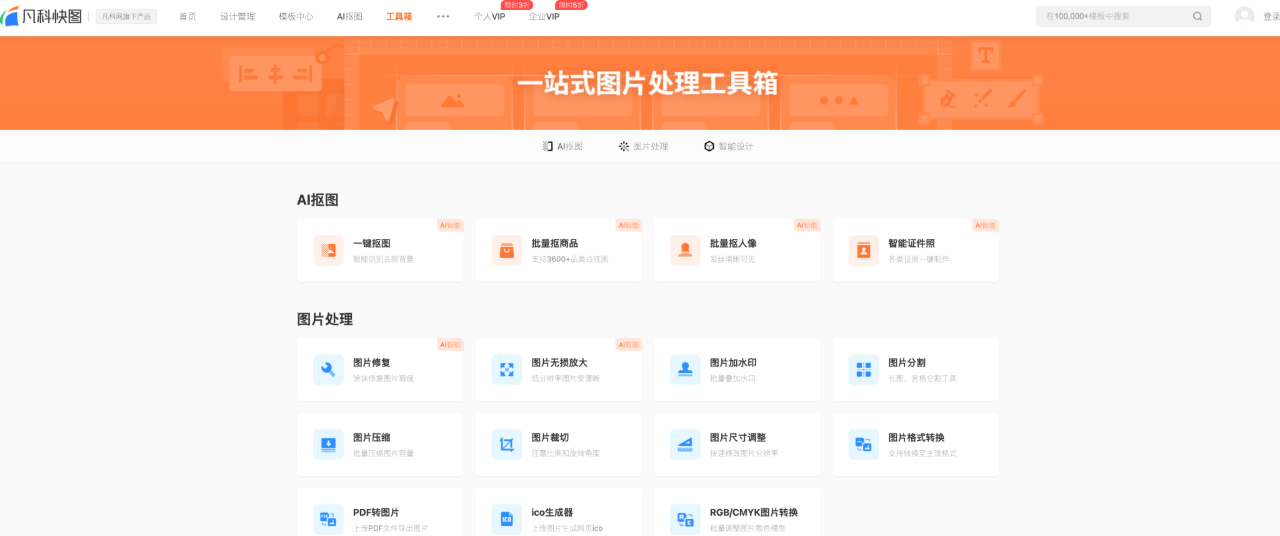Select the 图片修复 wrench icon
This screenshot has width=1280, height=536.
pos(328,370)
